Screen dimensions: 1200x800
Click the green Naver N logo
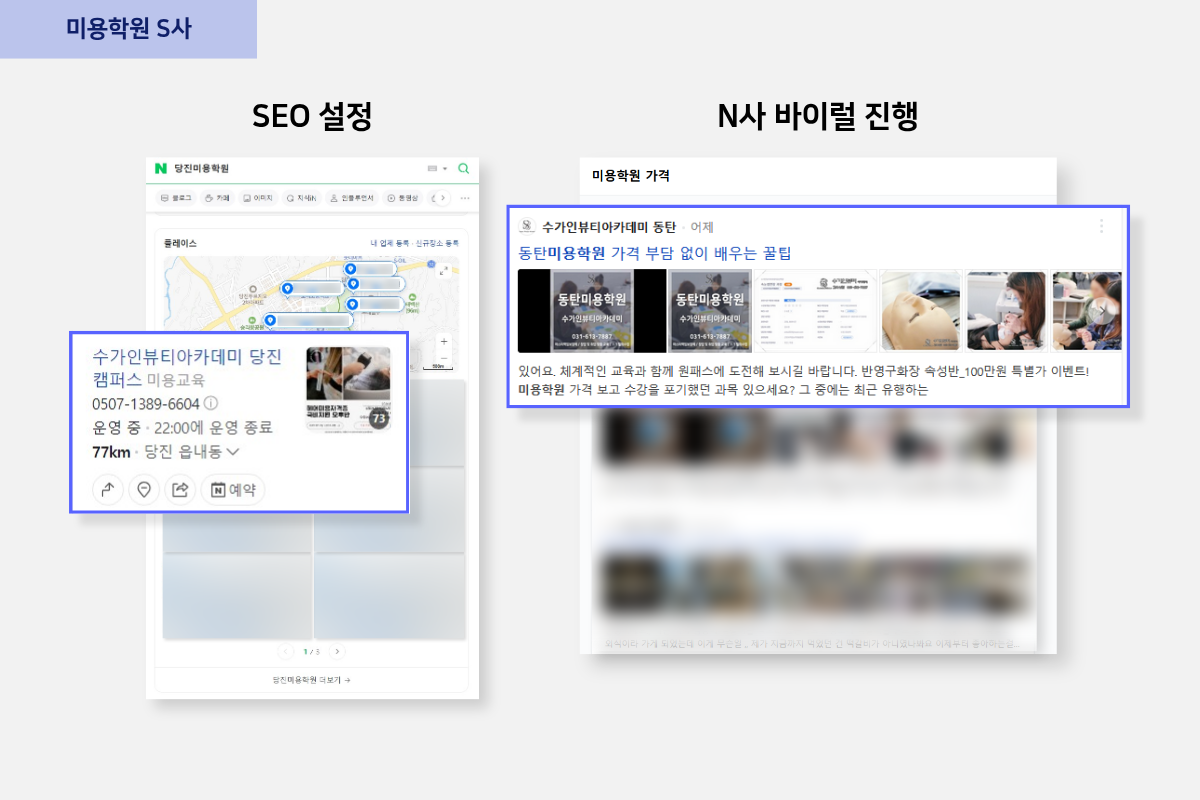point(160,169)
